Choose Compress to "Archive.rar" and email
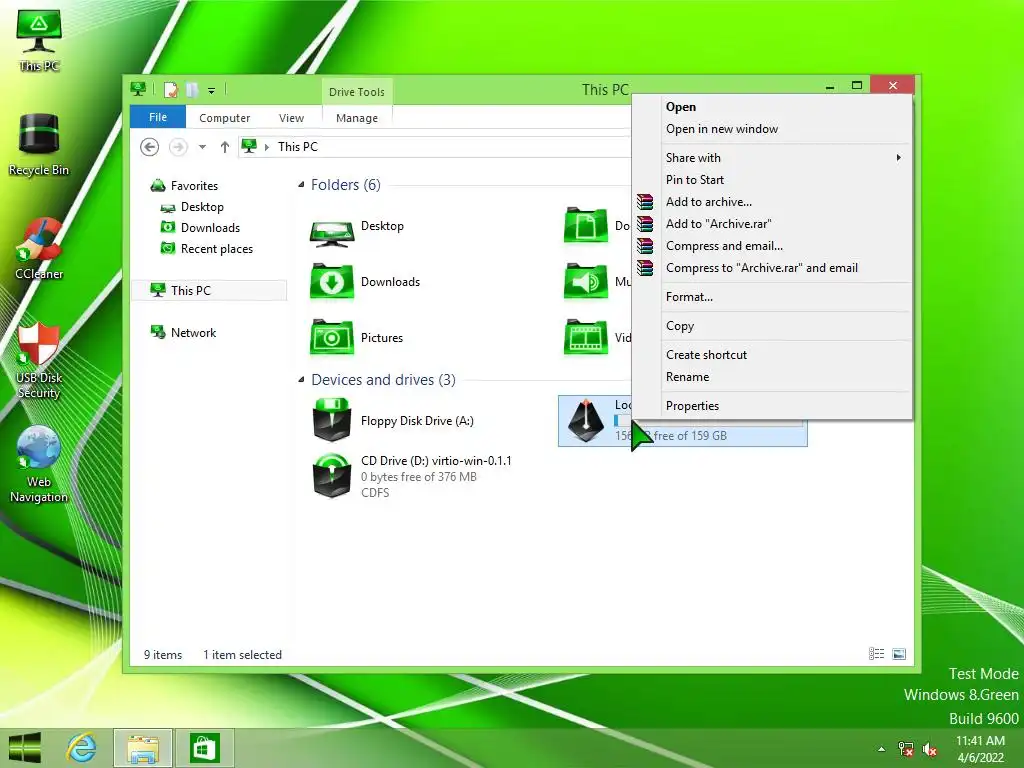 point(771,268)
